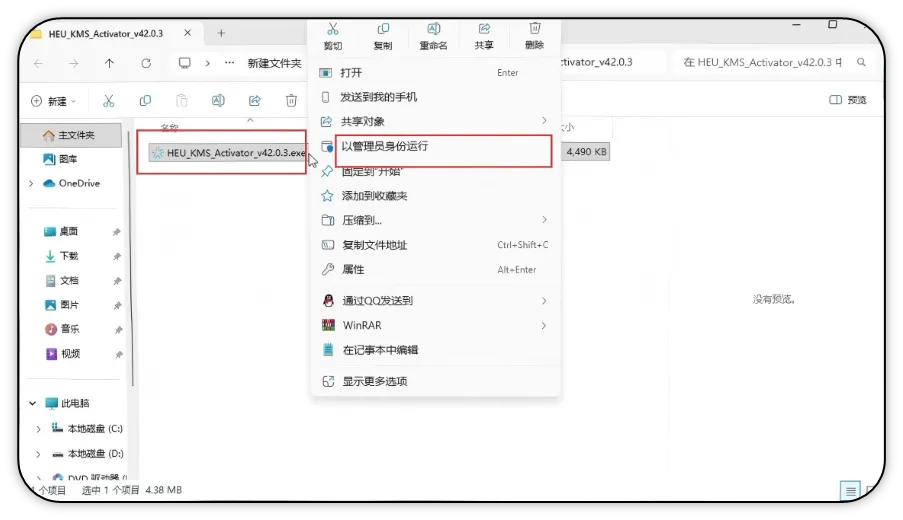
Task: Click the wrench icon beside 属性
Action: [328, 269]
